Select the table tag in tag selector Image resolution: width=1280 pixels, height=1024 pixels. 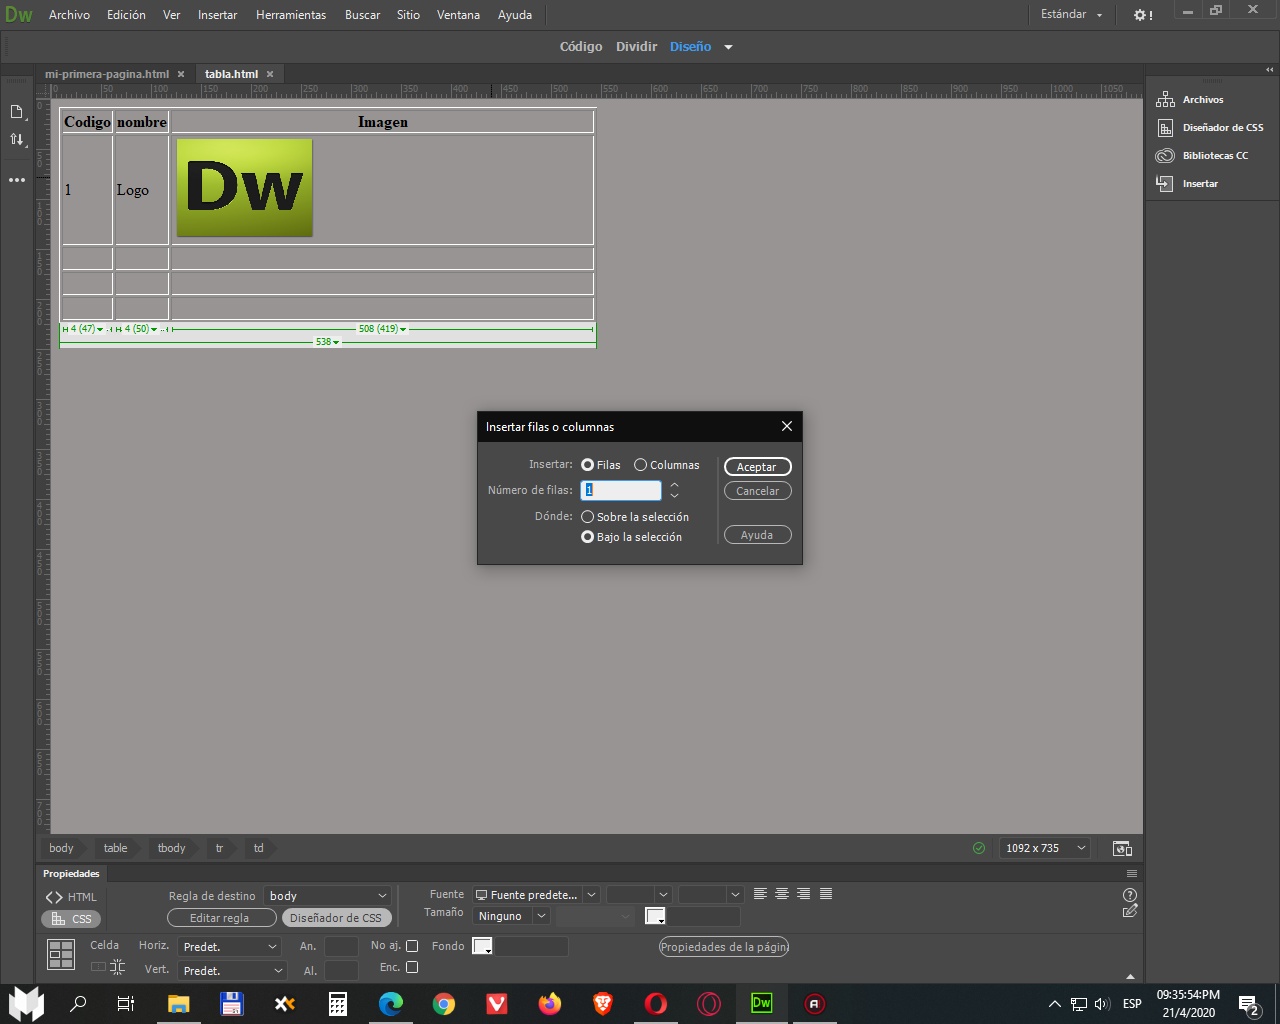tap(115, 848)
